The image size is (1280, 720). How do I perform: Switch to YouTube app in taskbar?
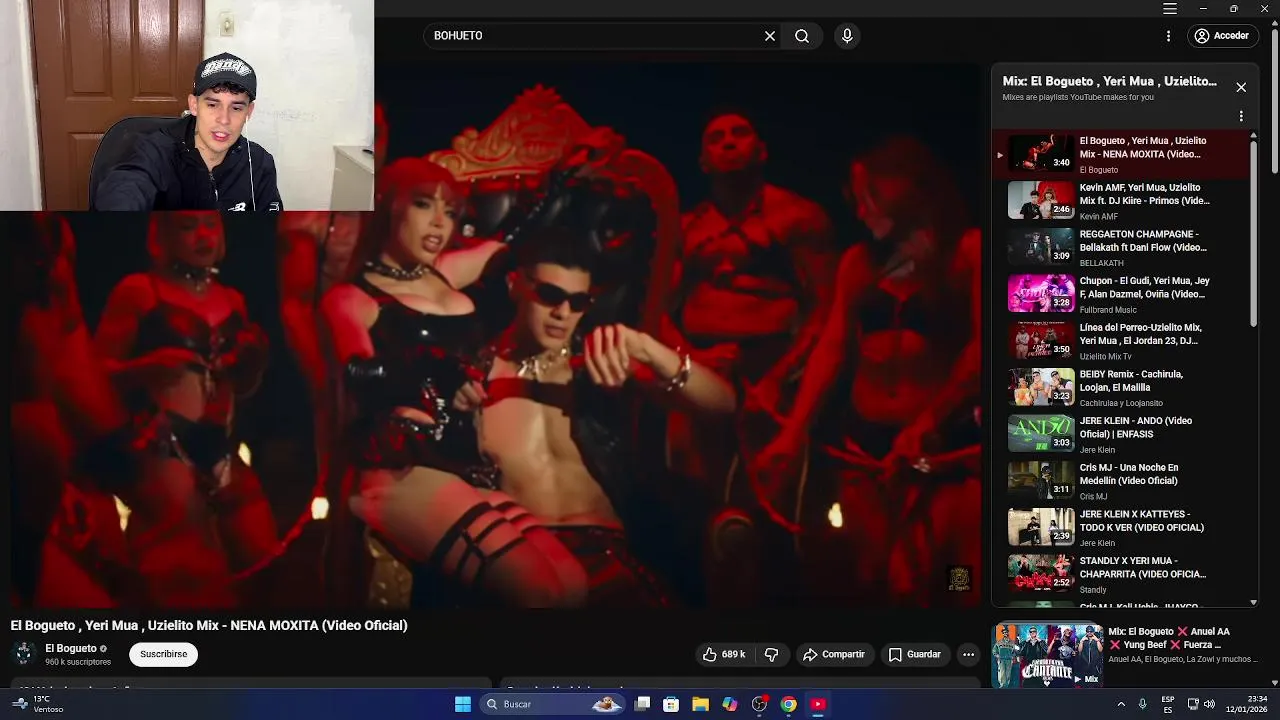[818, 704]
